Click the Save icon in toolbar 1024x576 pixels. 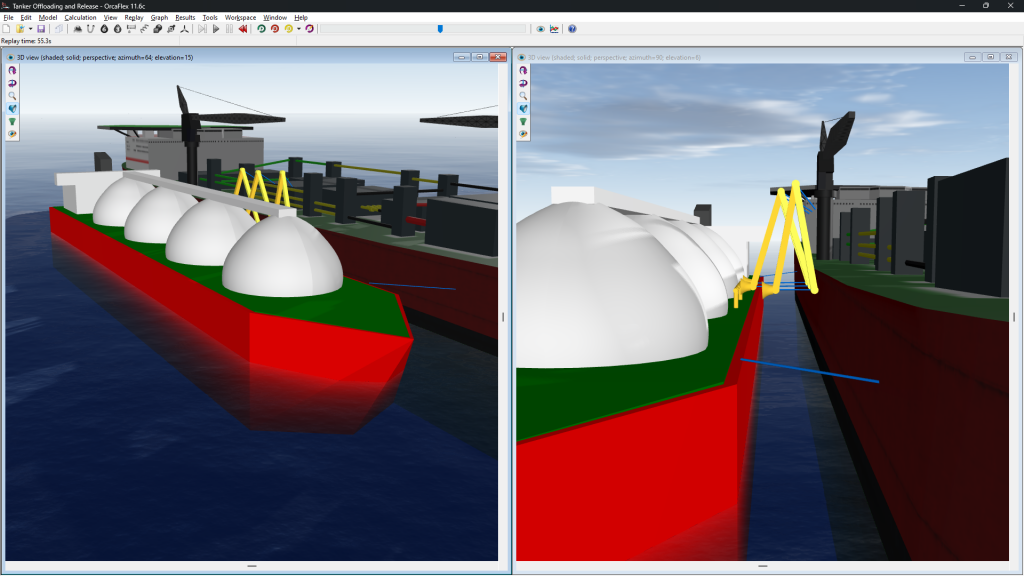(41, 29)
